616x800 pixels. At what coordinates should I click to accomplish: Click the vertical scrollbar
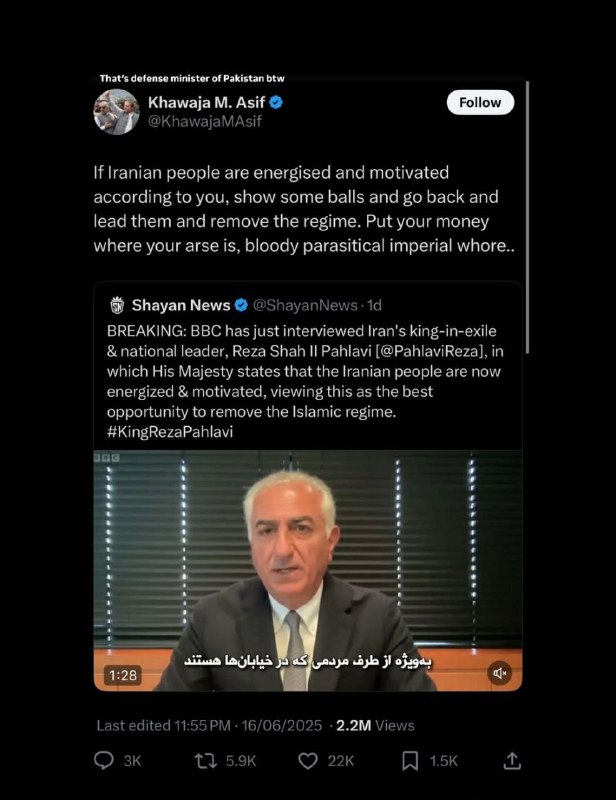[x=527, y=216]
